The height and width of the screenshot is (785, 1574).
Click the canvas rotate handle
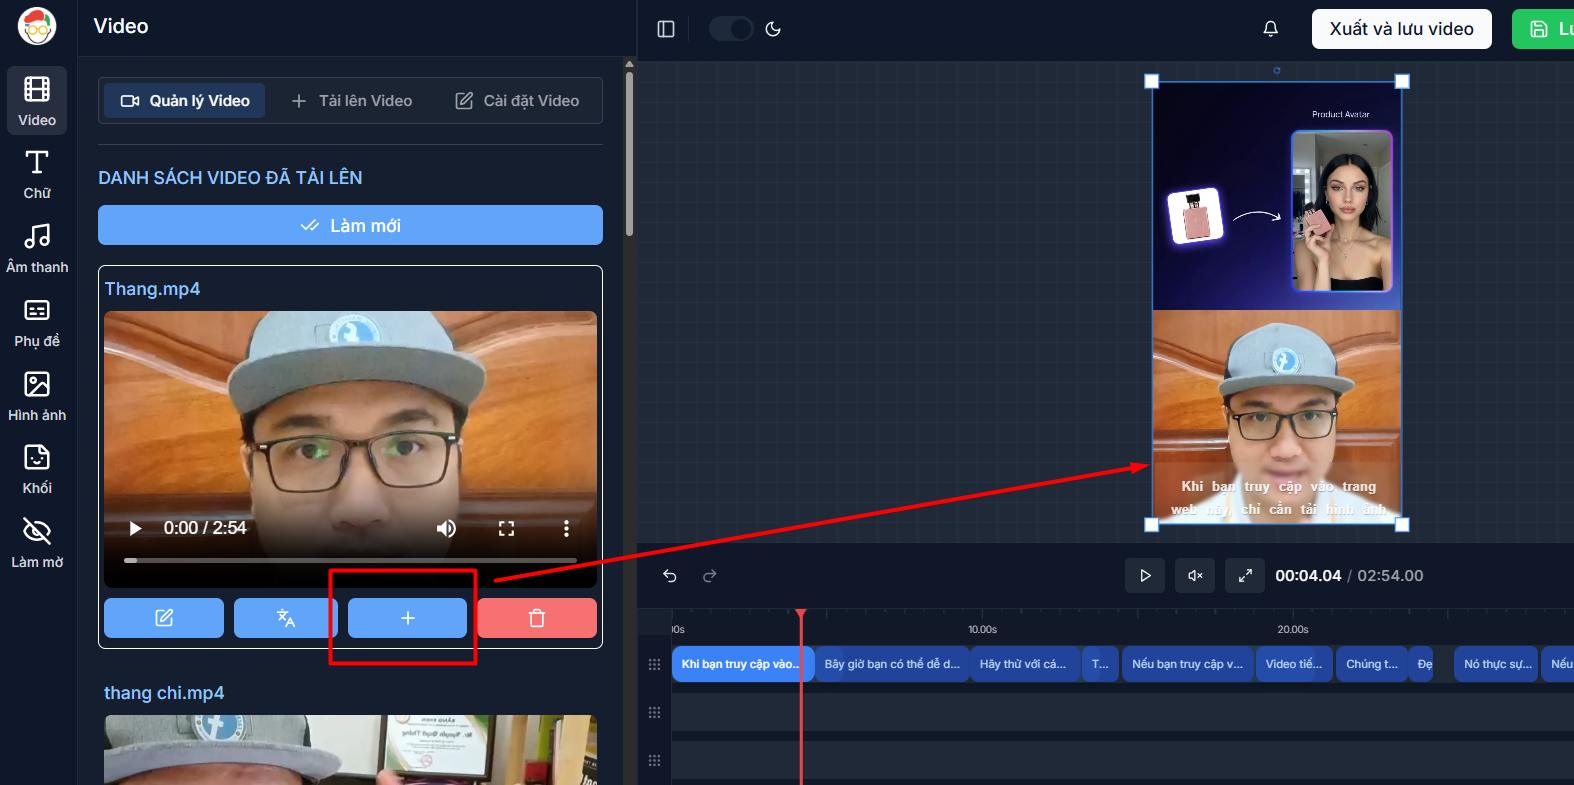(x=1277, y=70)
